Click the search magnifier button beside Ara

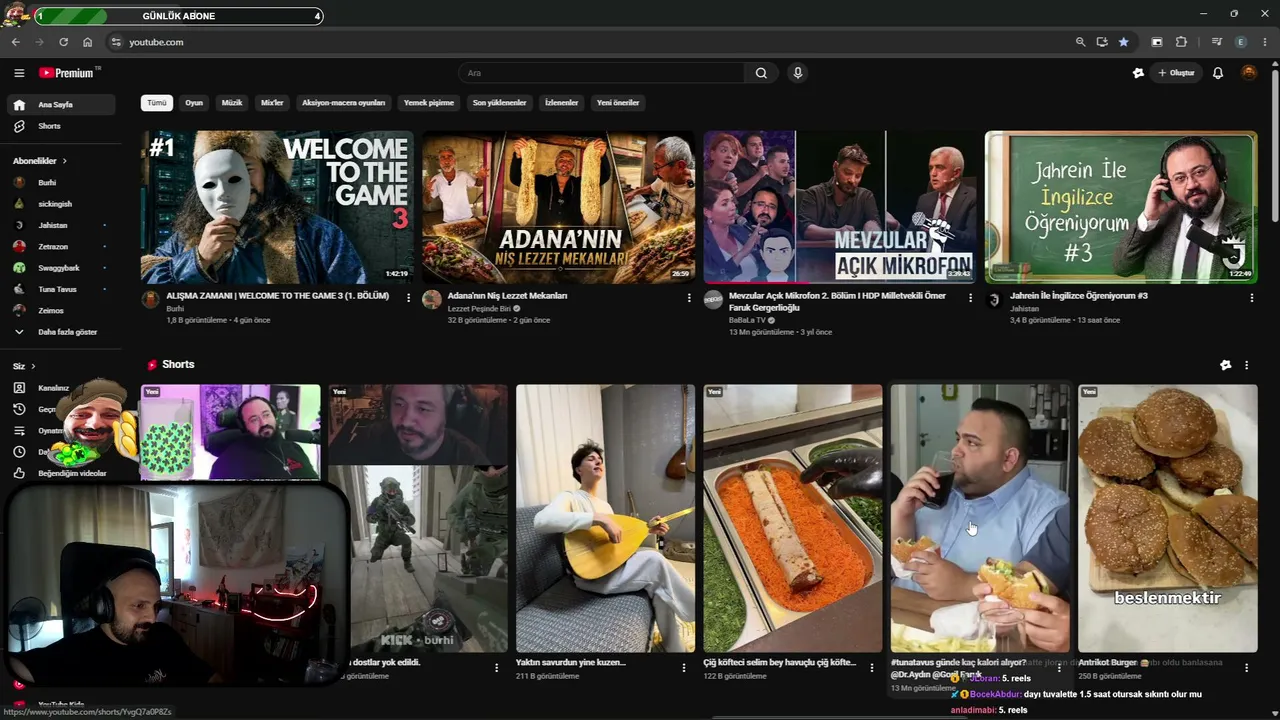click(761, 73)
